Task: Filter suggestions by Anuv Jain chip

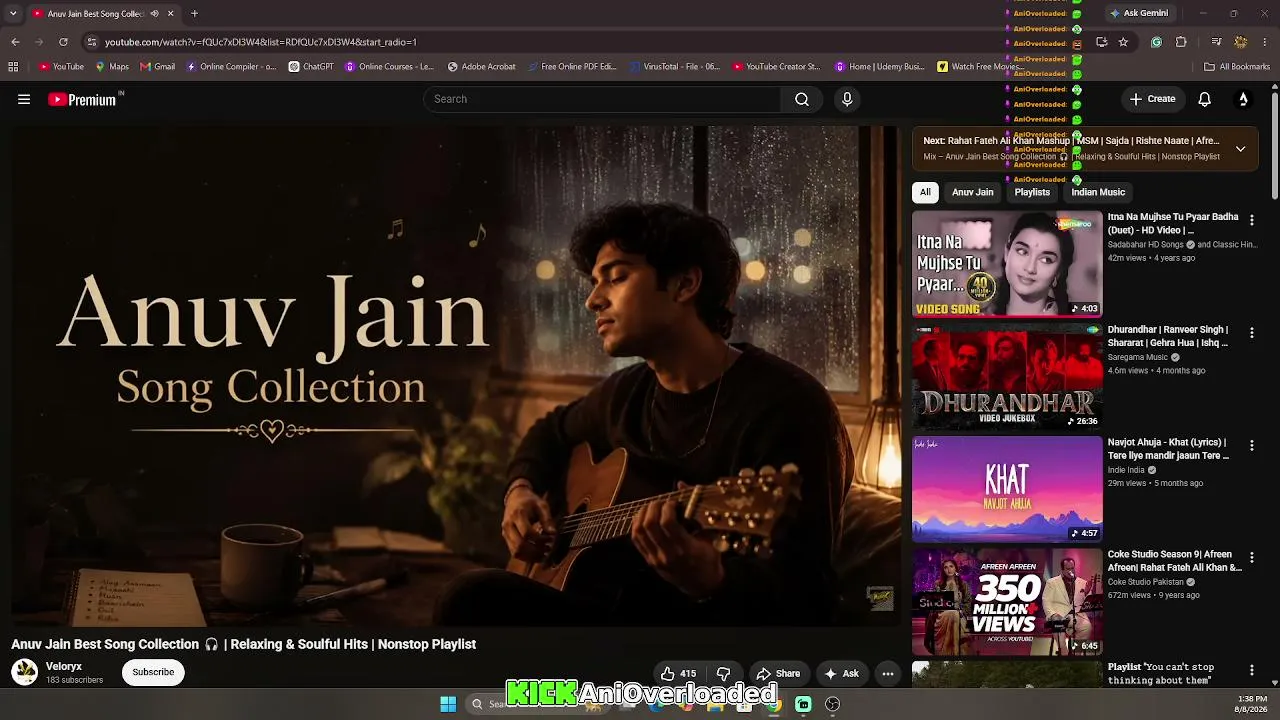Action: (973, 192)
